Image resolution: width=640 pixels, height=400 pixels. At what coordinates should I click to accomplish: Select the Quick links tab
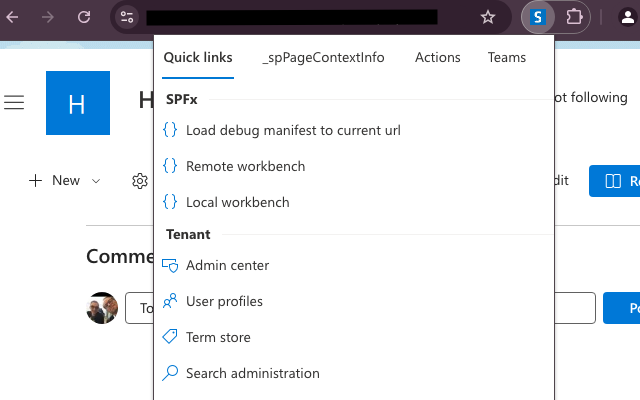point(198,58)
